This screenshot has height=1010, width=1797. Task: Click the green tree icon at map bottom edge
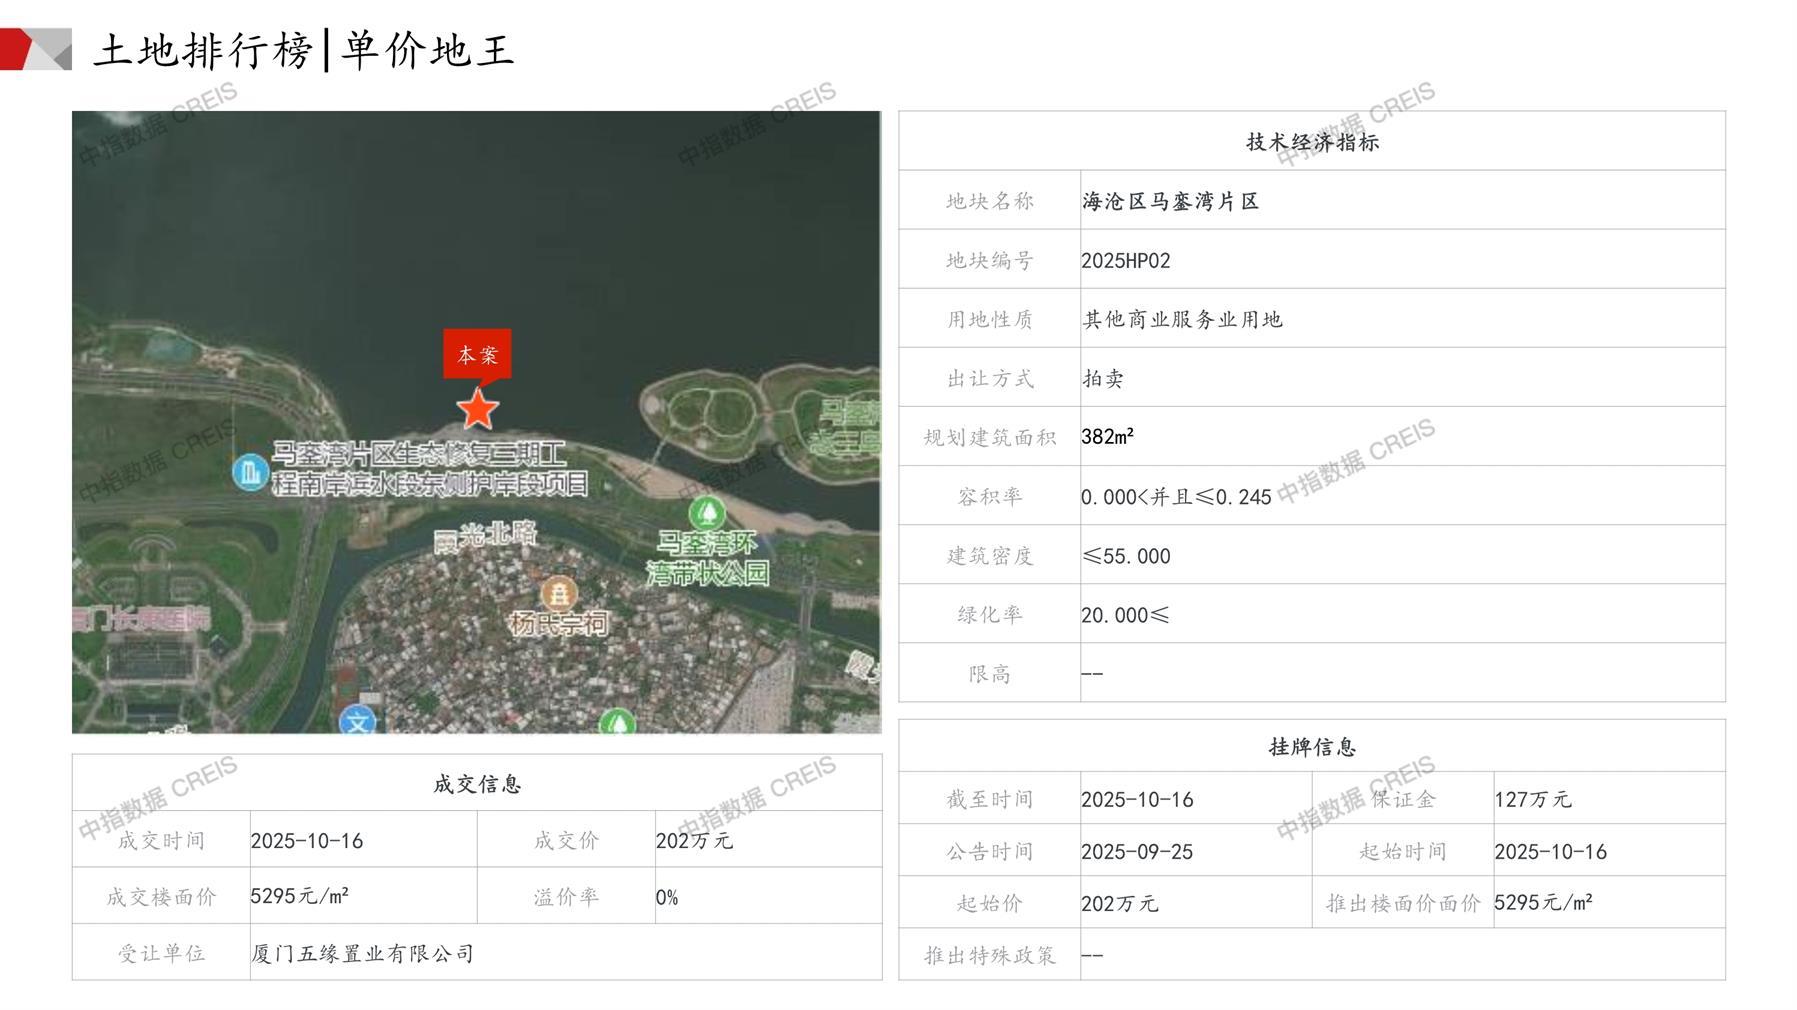pos(617,723)
